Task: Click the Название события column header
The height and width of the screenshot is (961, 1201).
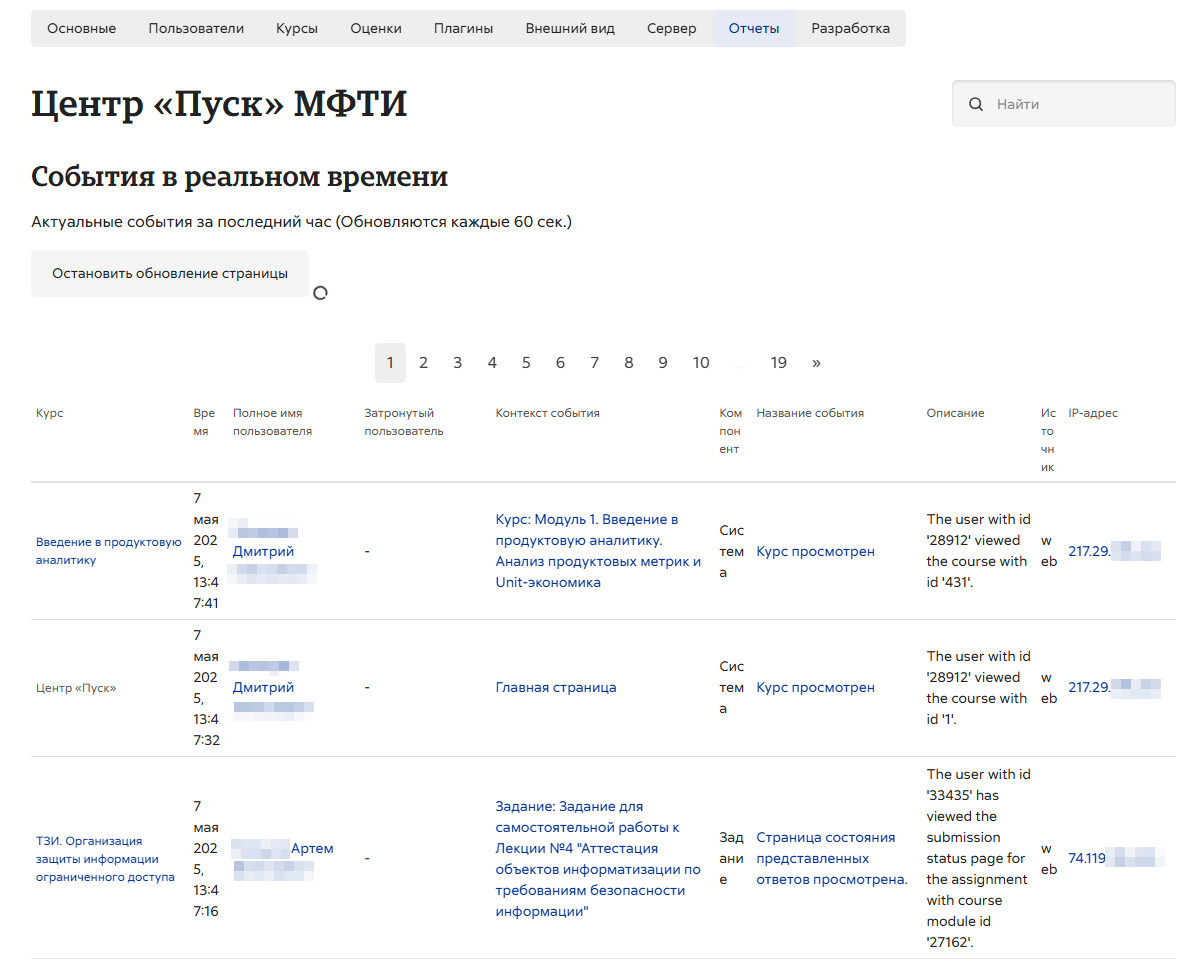Action: (810, 413)
